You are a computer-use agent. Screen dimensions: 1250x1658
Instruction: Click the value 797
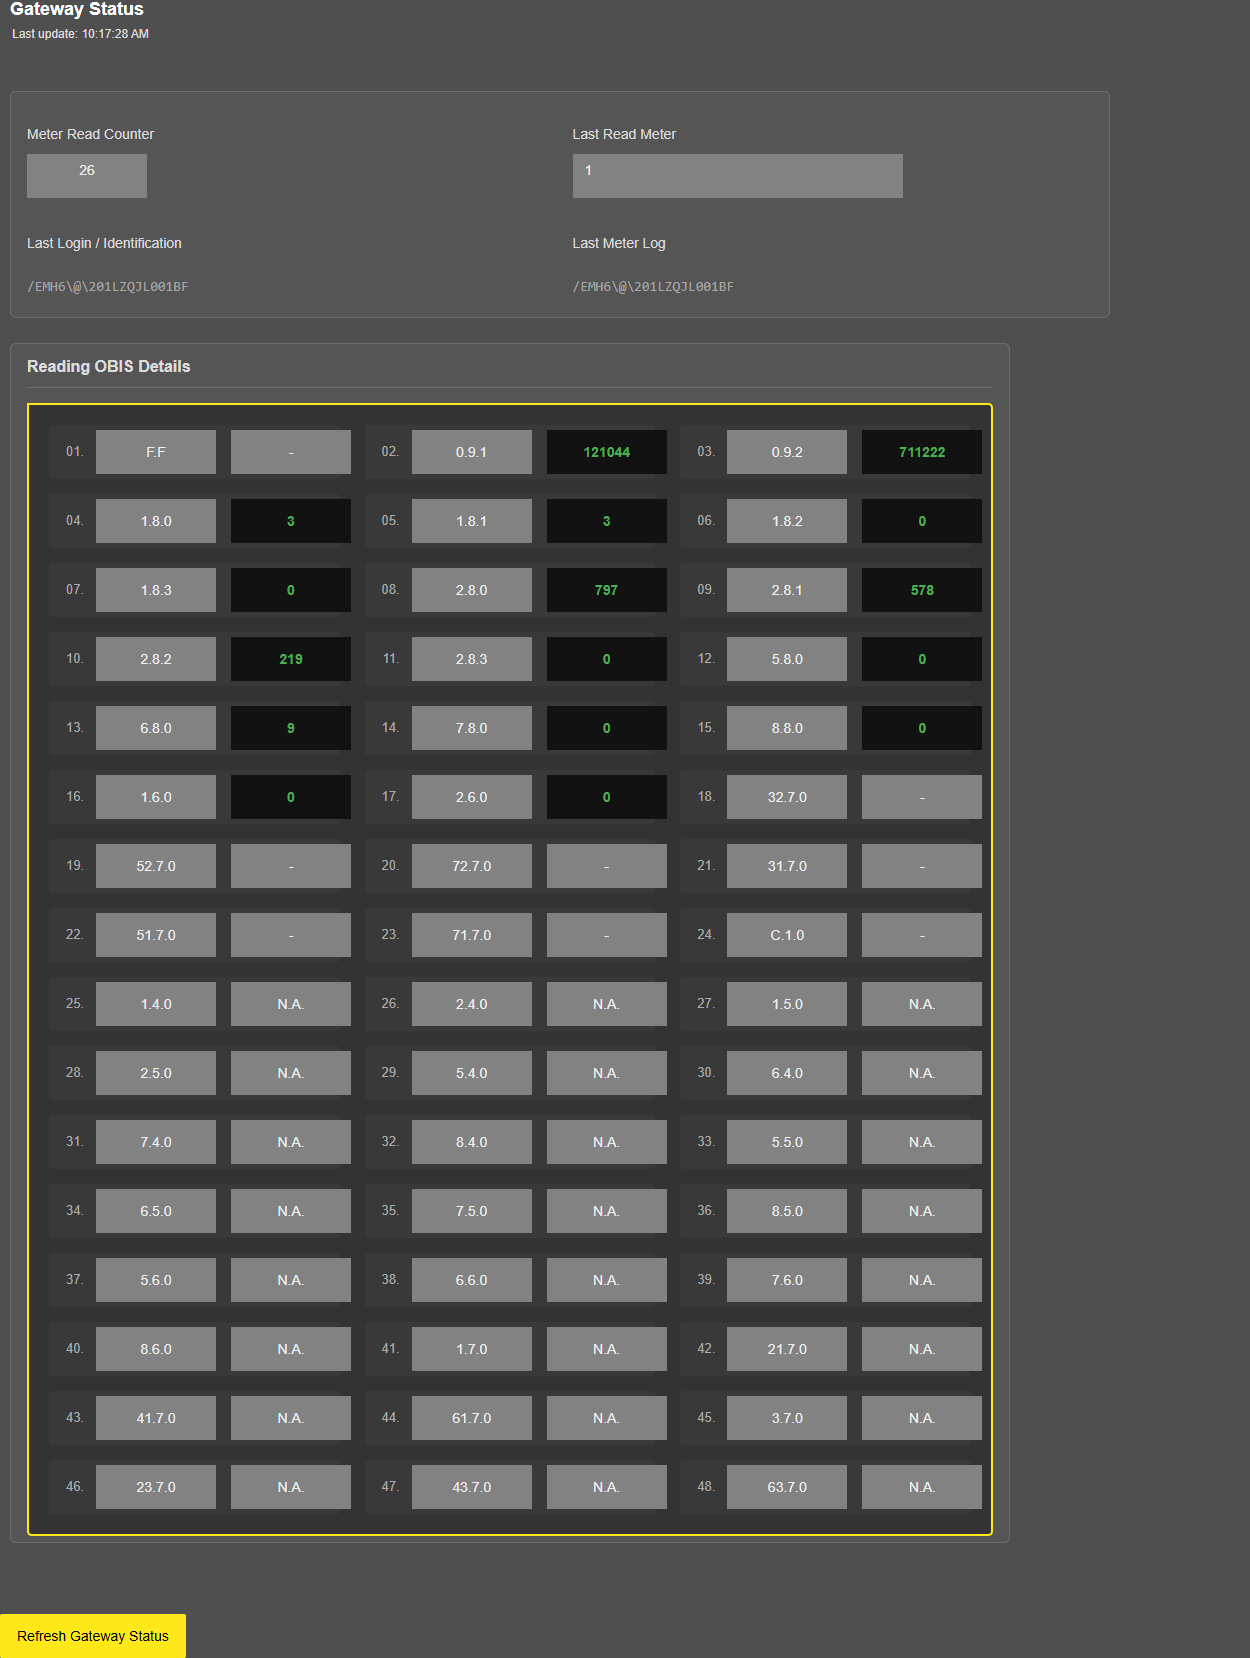[x=607, y=590]
